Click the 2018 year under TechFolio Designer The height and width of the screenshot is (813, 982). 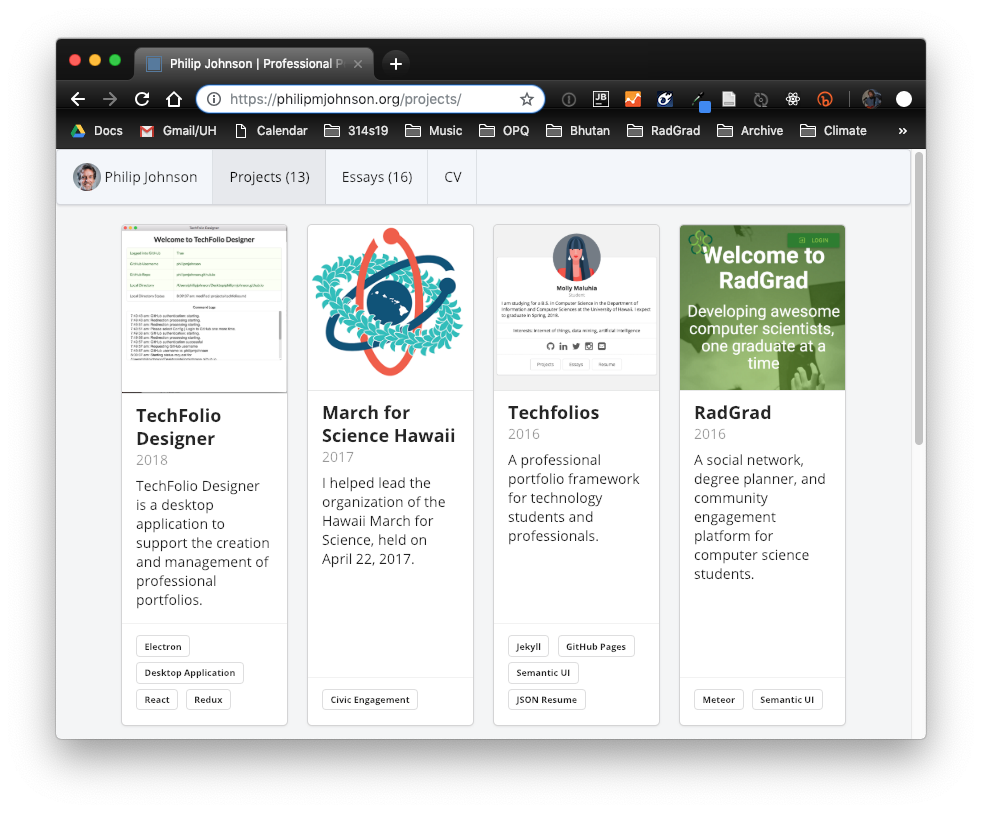pyautogui.click(x=152, y=460)
